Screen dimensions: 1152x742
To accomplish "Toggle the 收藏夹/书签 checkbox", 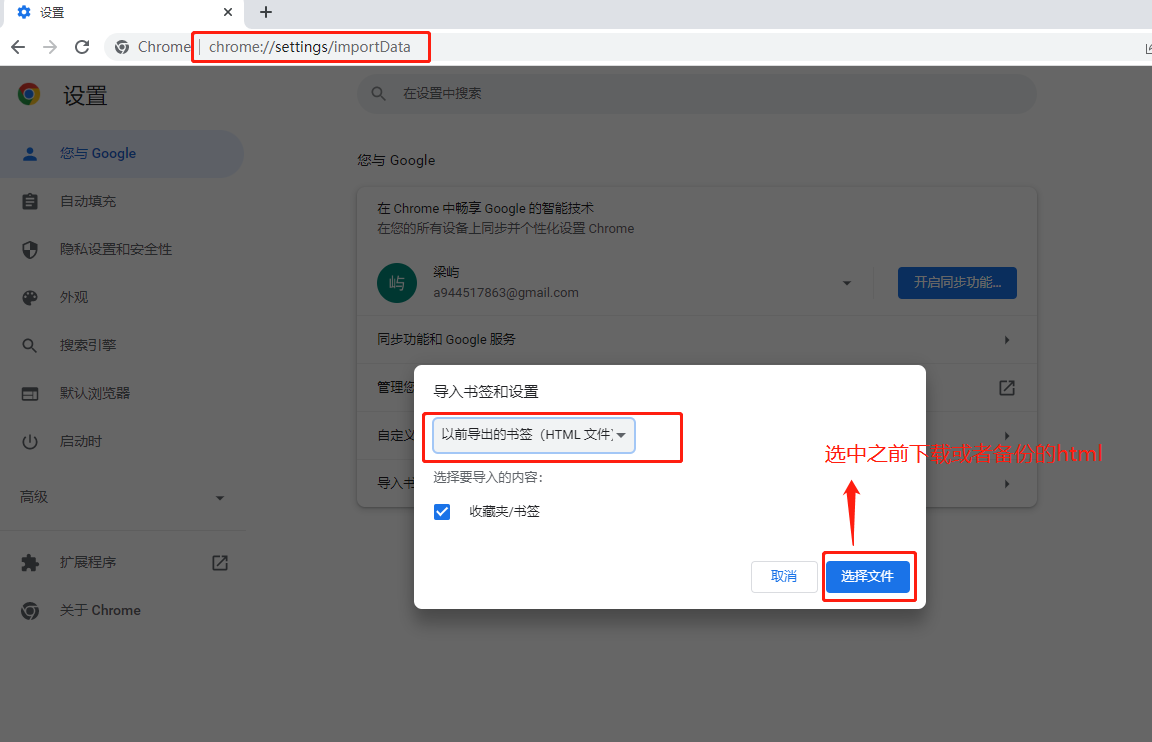I will [x=442, y=512].
